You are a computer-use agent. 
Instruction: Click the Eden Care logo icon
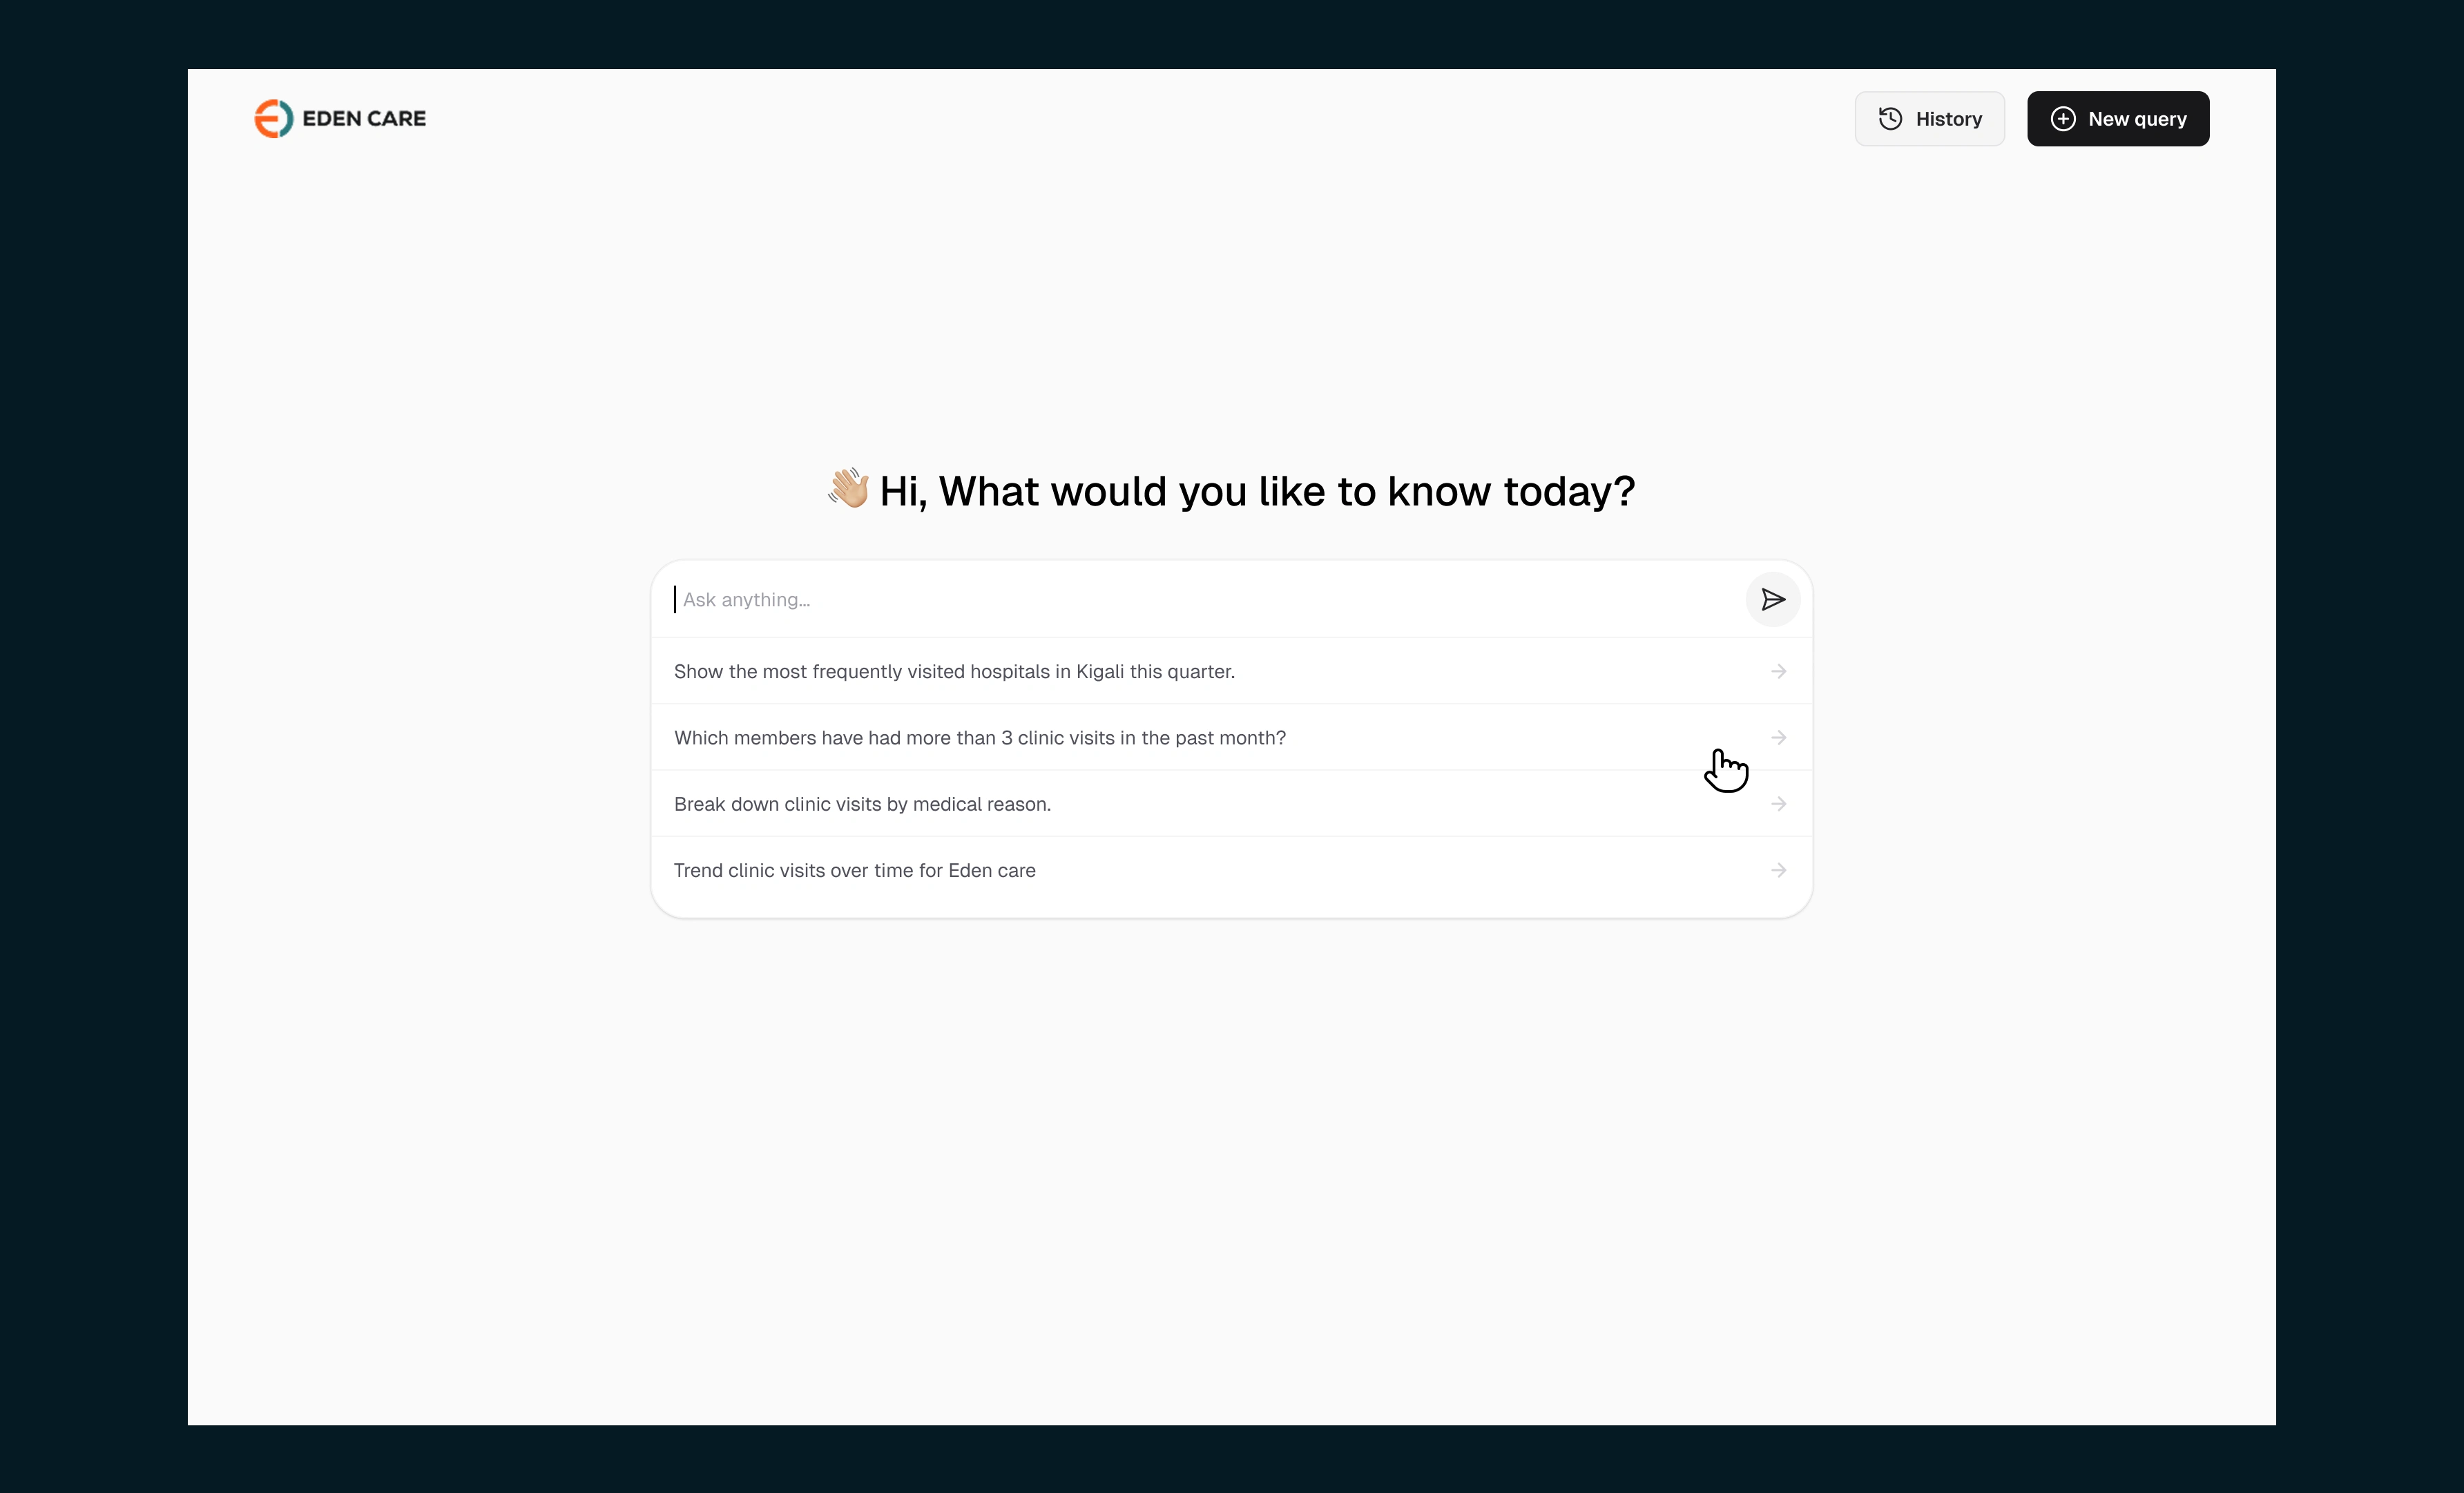click(273, 118)
